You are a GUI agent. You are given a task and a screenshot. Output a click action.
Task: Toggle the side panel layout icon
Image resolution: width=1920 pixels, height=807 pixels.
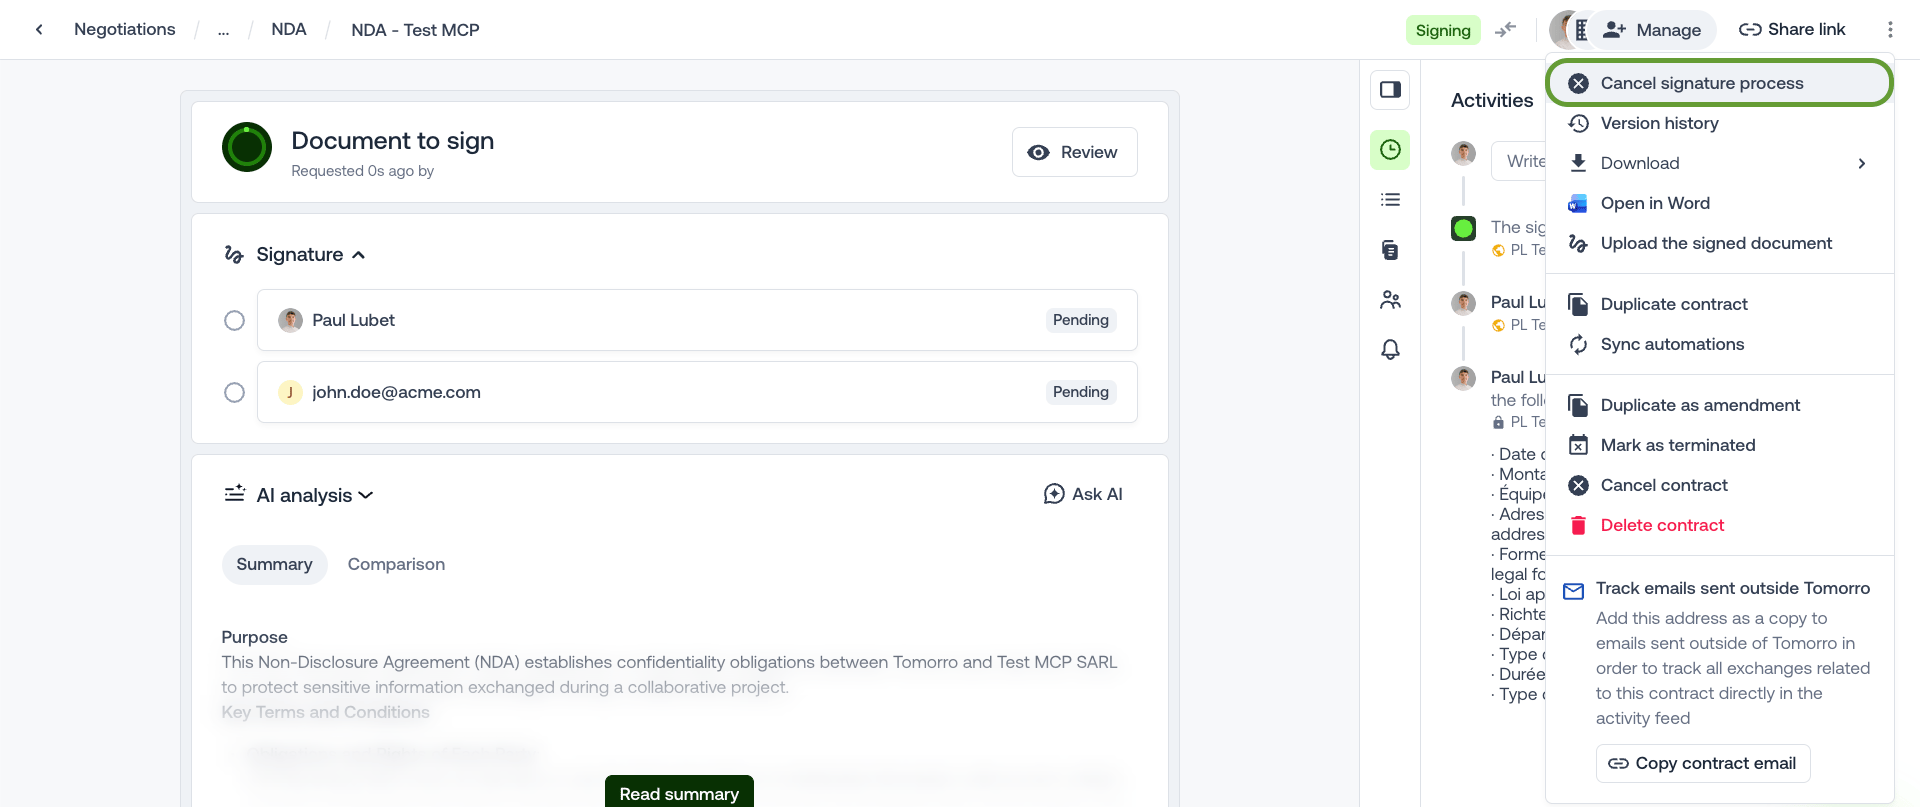pos(1390,90)
